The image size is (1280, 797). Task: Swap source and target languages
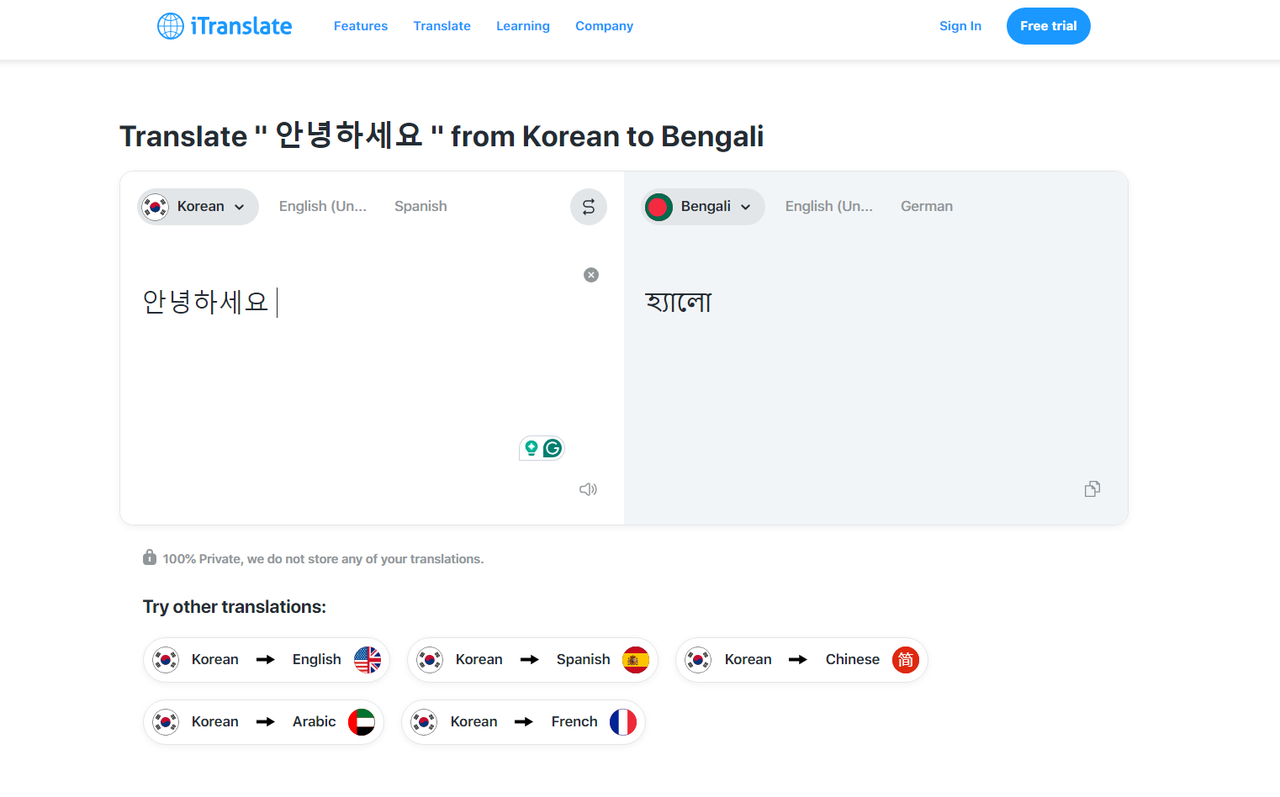coord(588,207)
